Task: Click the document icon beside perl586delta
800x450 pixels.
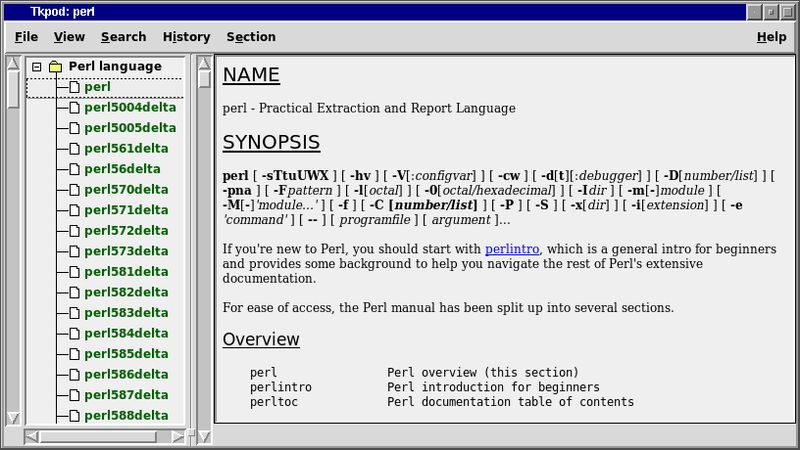Action: (x=74, y=374)
